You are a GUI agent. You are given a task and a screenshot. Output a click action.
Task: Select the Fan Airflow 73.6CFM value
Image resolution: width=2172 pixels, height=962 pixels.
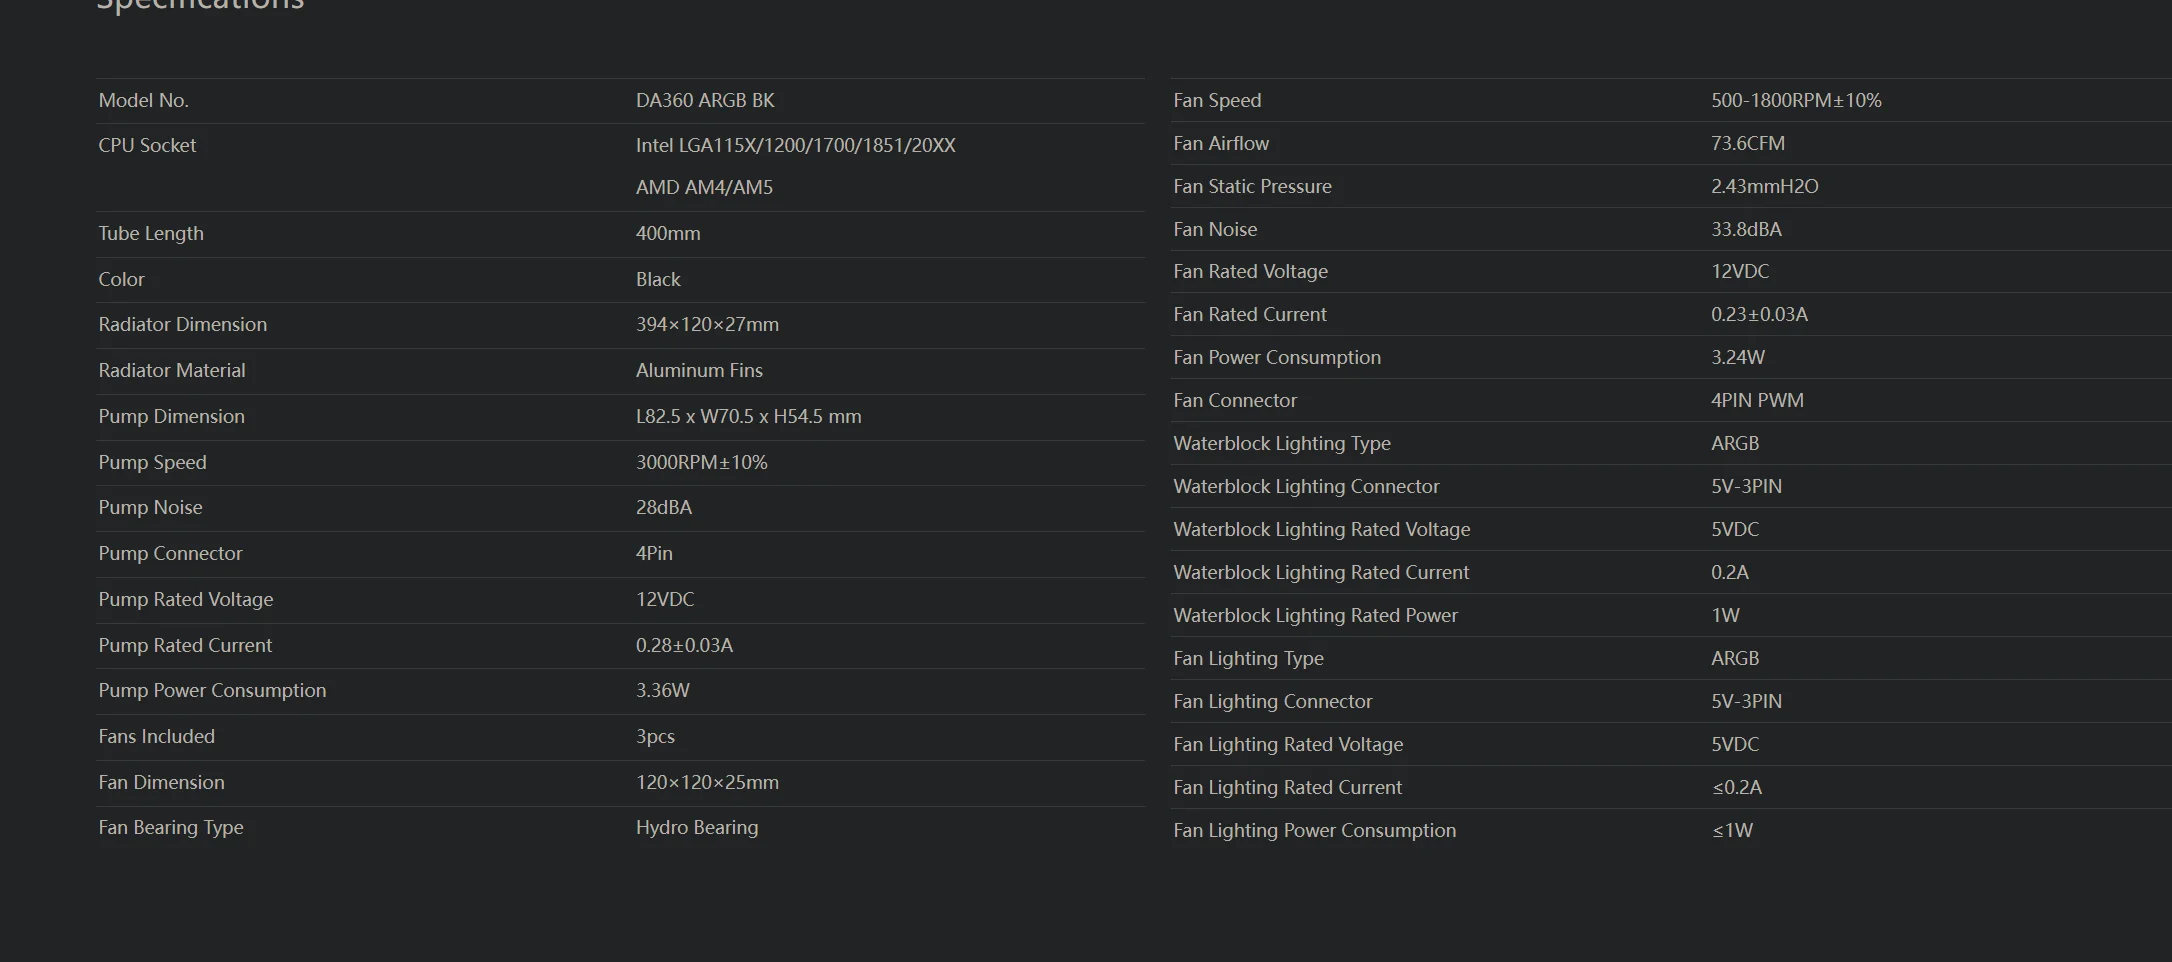1748,143
